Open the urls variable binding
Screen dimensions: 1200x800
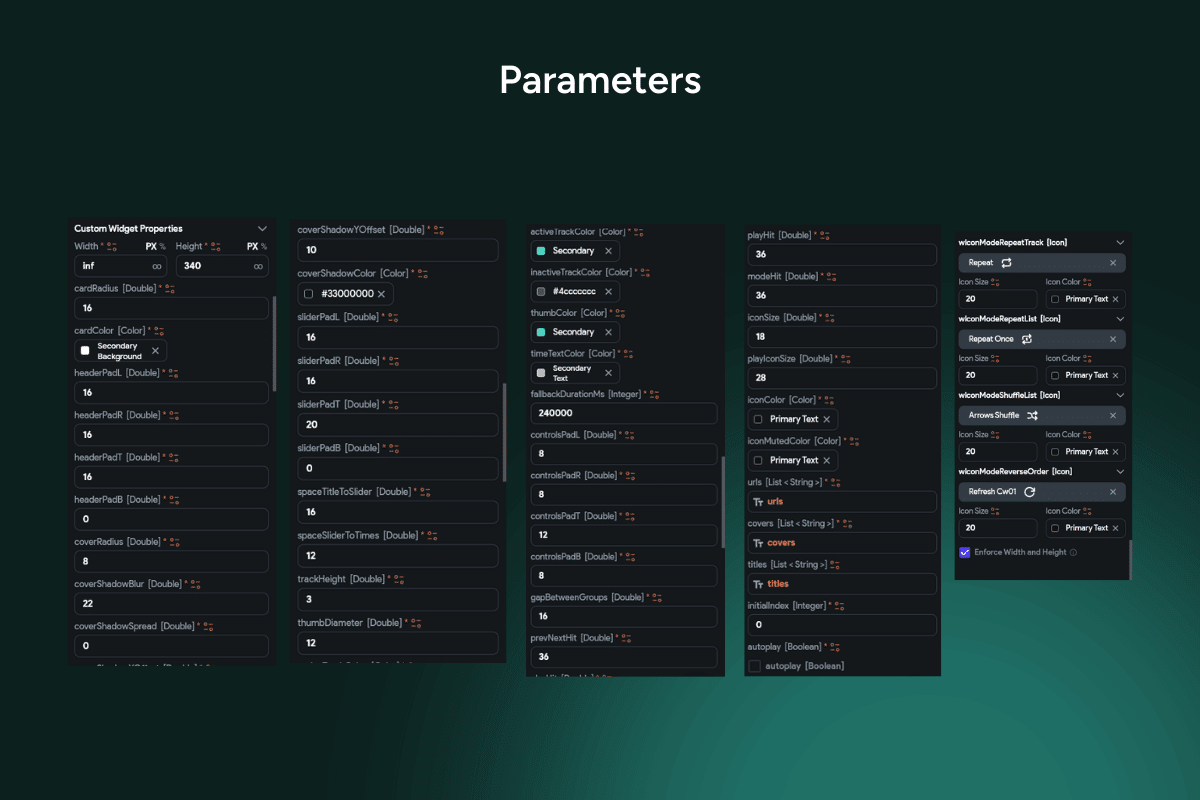pos(842,501)
